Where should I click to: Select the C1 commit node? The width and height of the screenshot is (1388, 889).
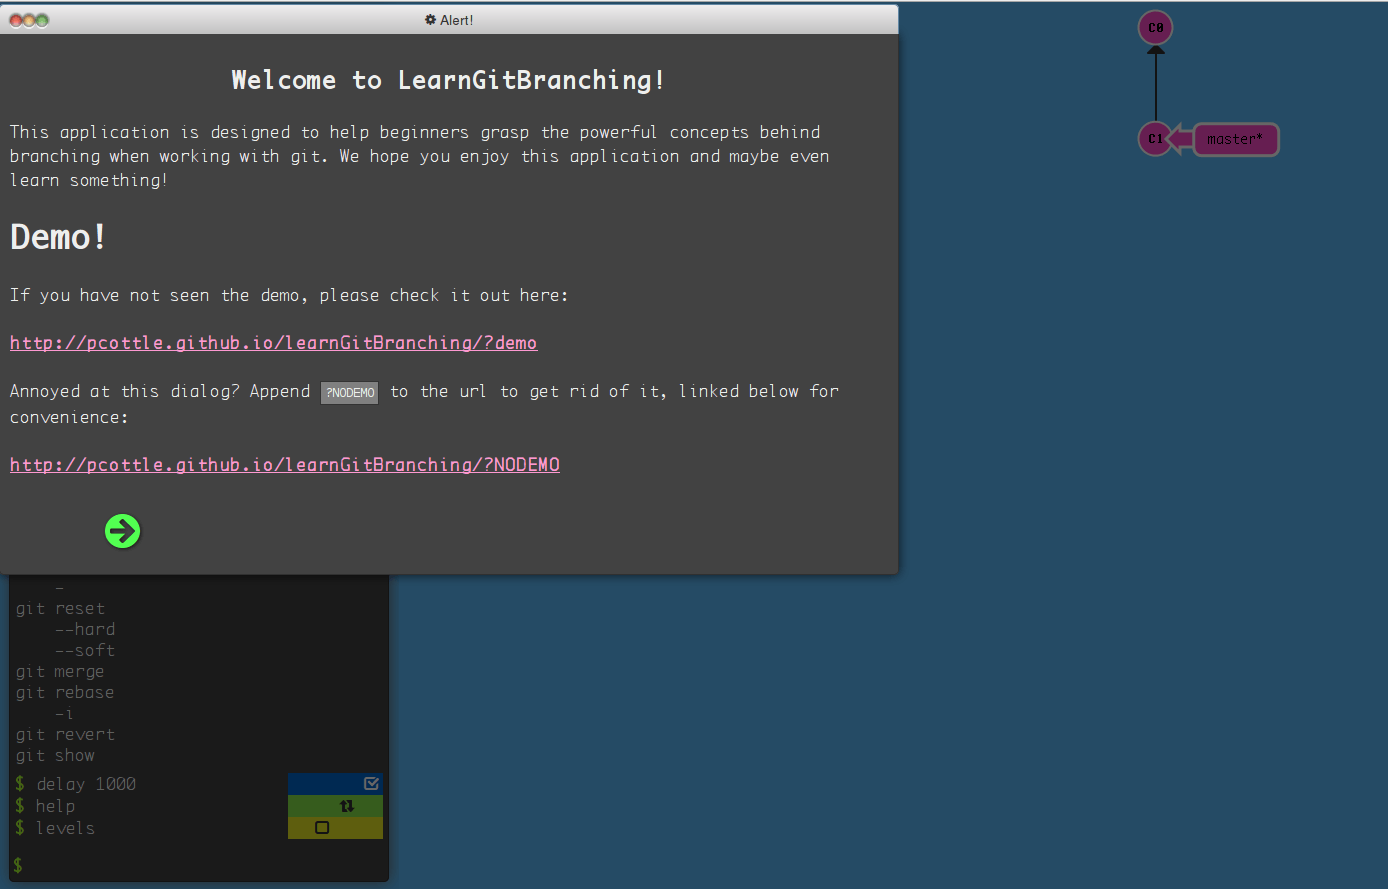(x=1155, y=139)
